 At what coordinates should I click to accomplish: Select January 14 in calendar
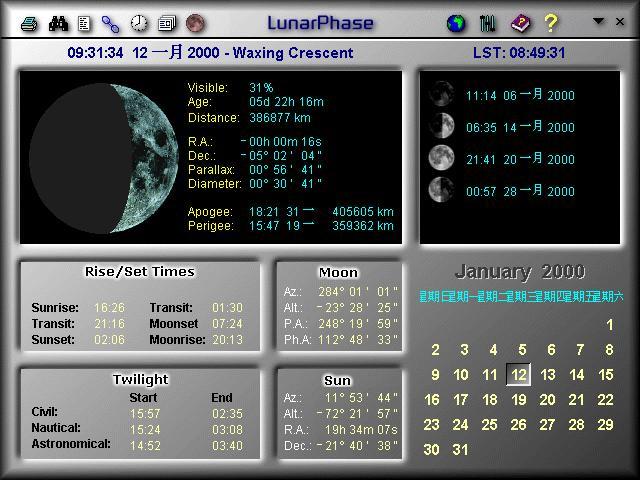point(577,375)
